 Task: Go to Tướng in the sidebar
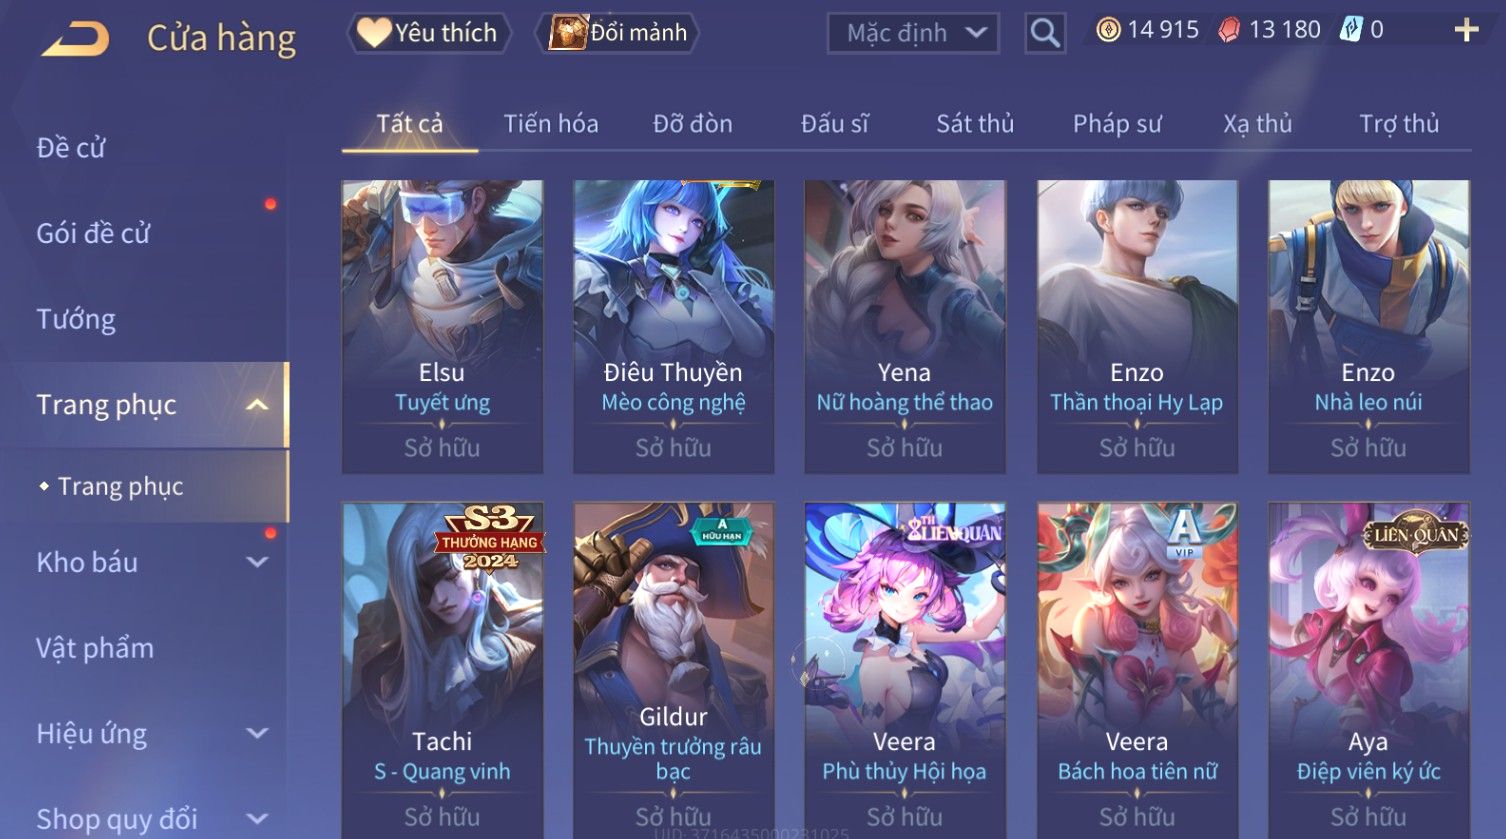click(x=76, y=319)
